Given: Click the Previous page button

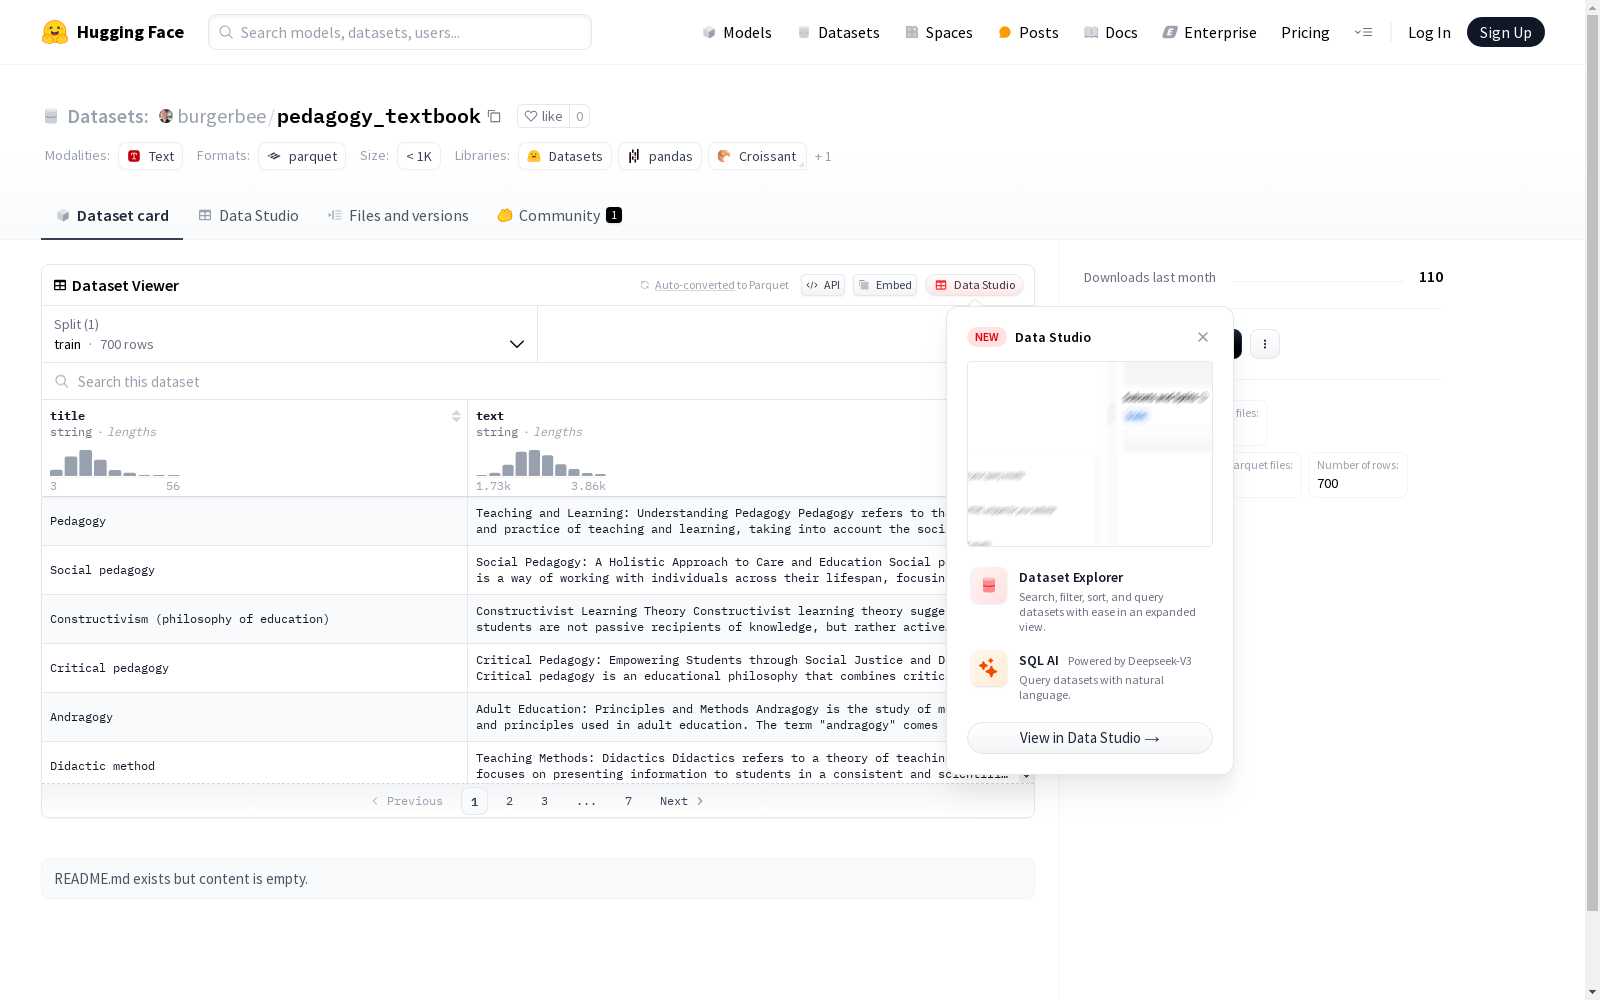Looking at the screenshot, I should 407,801.
